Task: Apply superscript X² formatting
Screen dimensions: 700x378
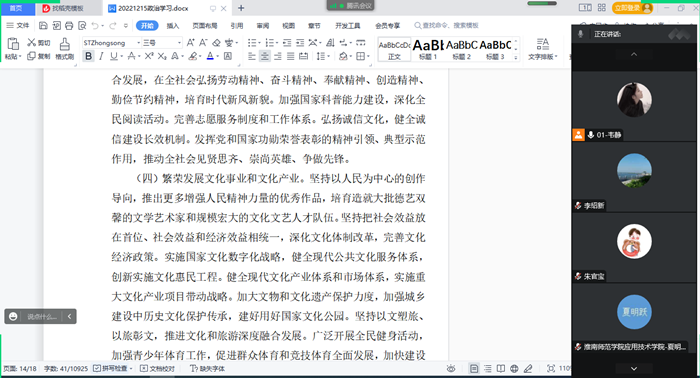Action: click(x=149, y=56)
